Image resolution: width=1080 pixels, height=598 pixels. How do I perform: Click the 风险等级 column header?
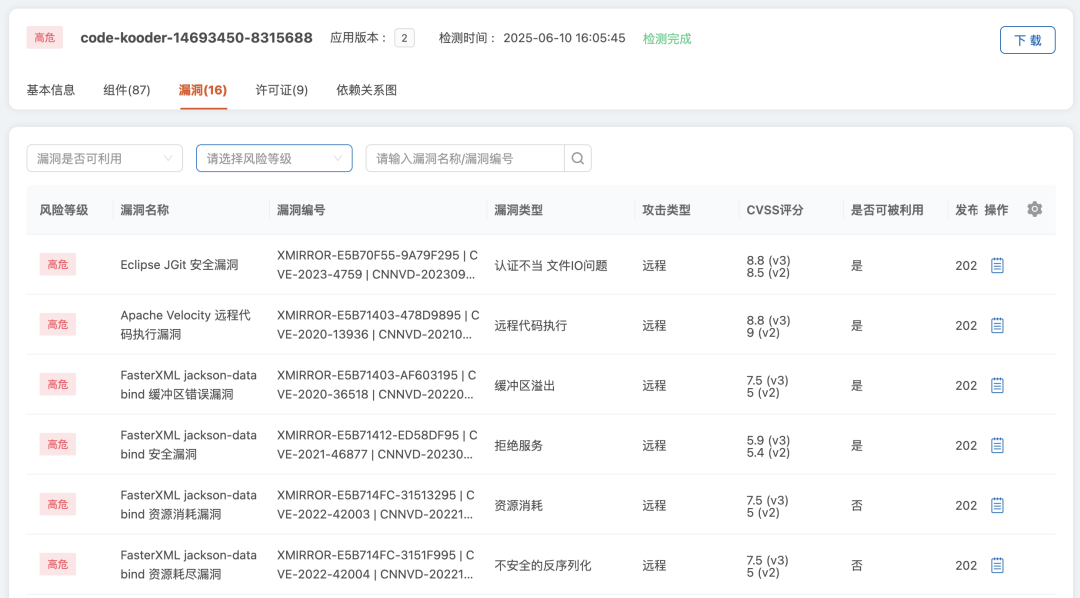click(x=64, y=210)
